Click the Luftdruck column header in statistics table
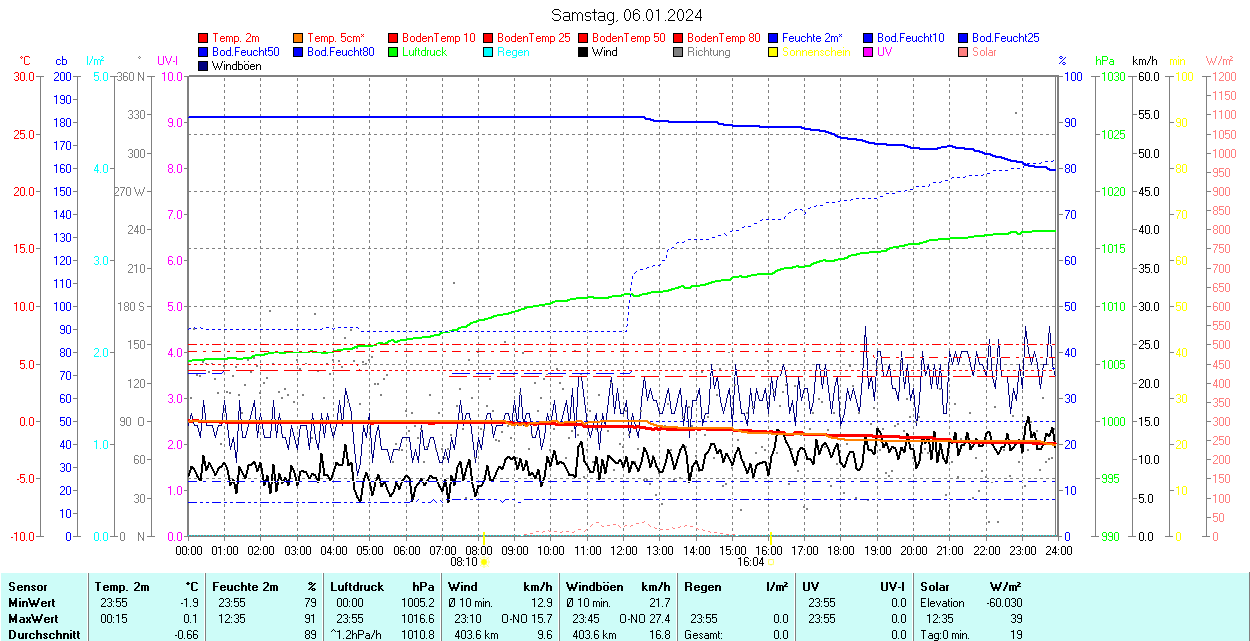This screenshot has width=1250, height=641. (x=357, y=587)
